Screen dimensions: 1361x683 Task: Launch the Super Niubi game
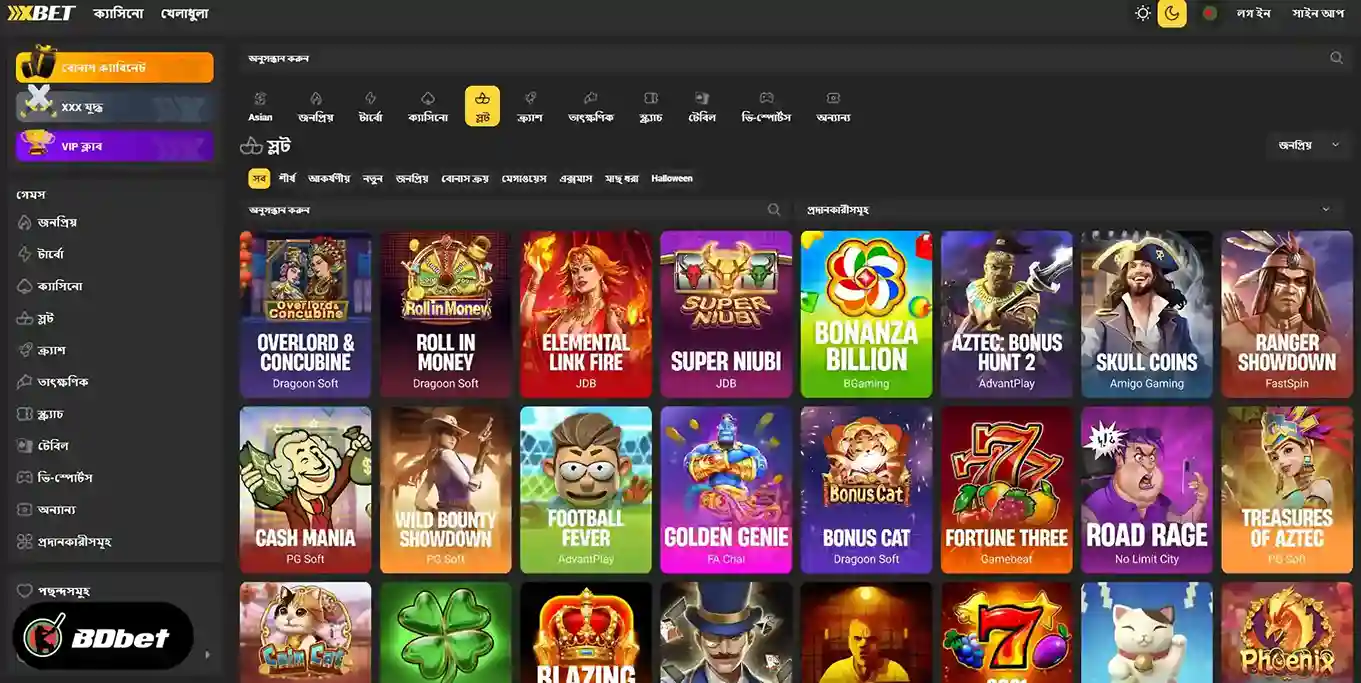(726, 314)
